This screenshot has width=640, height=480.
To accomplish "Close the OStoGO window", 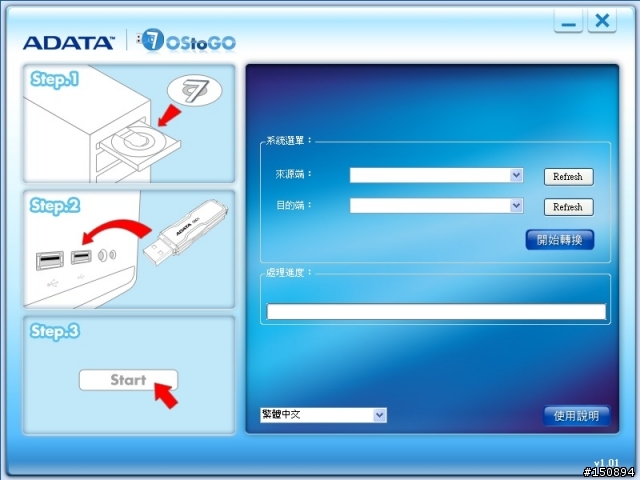I will (x=602, y=20).
